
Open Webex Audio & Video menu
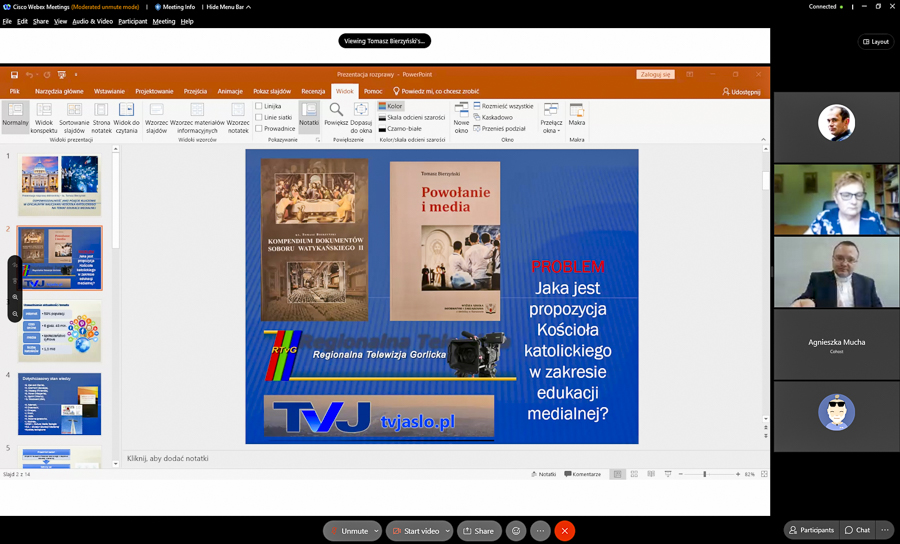[92, 21]
